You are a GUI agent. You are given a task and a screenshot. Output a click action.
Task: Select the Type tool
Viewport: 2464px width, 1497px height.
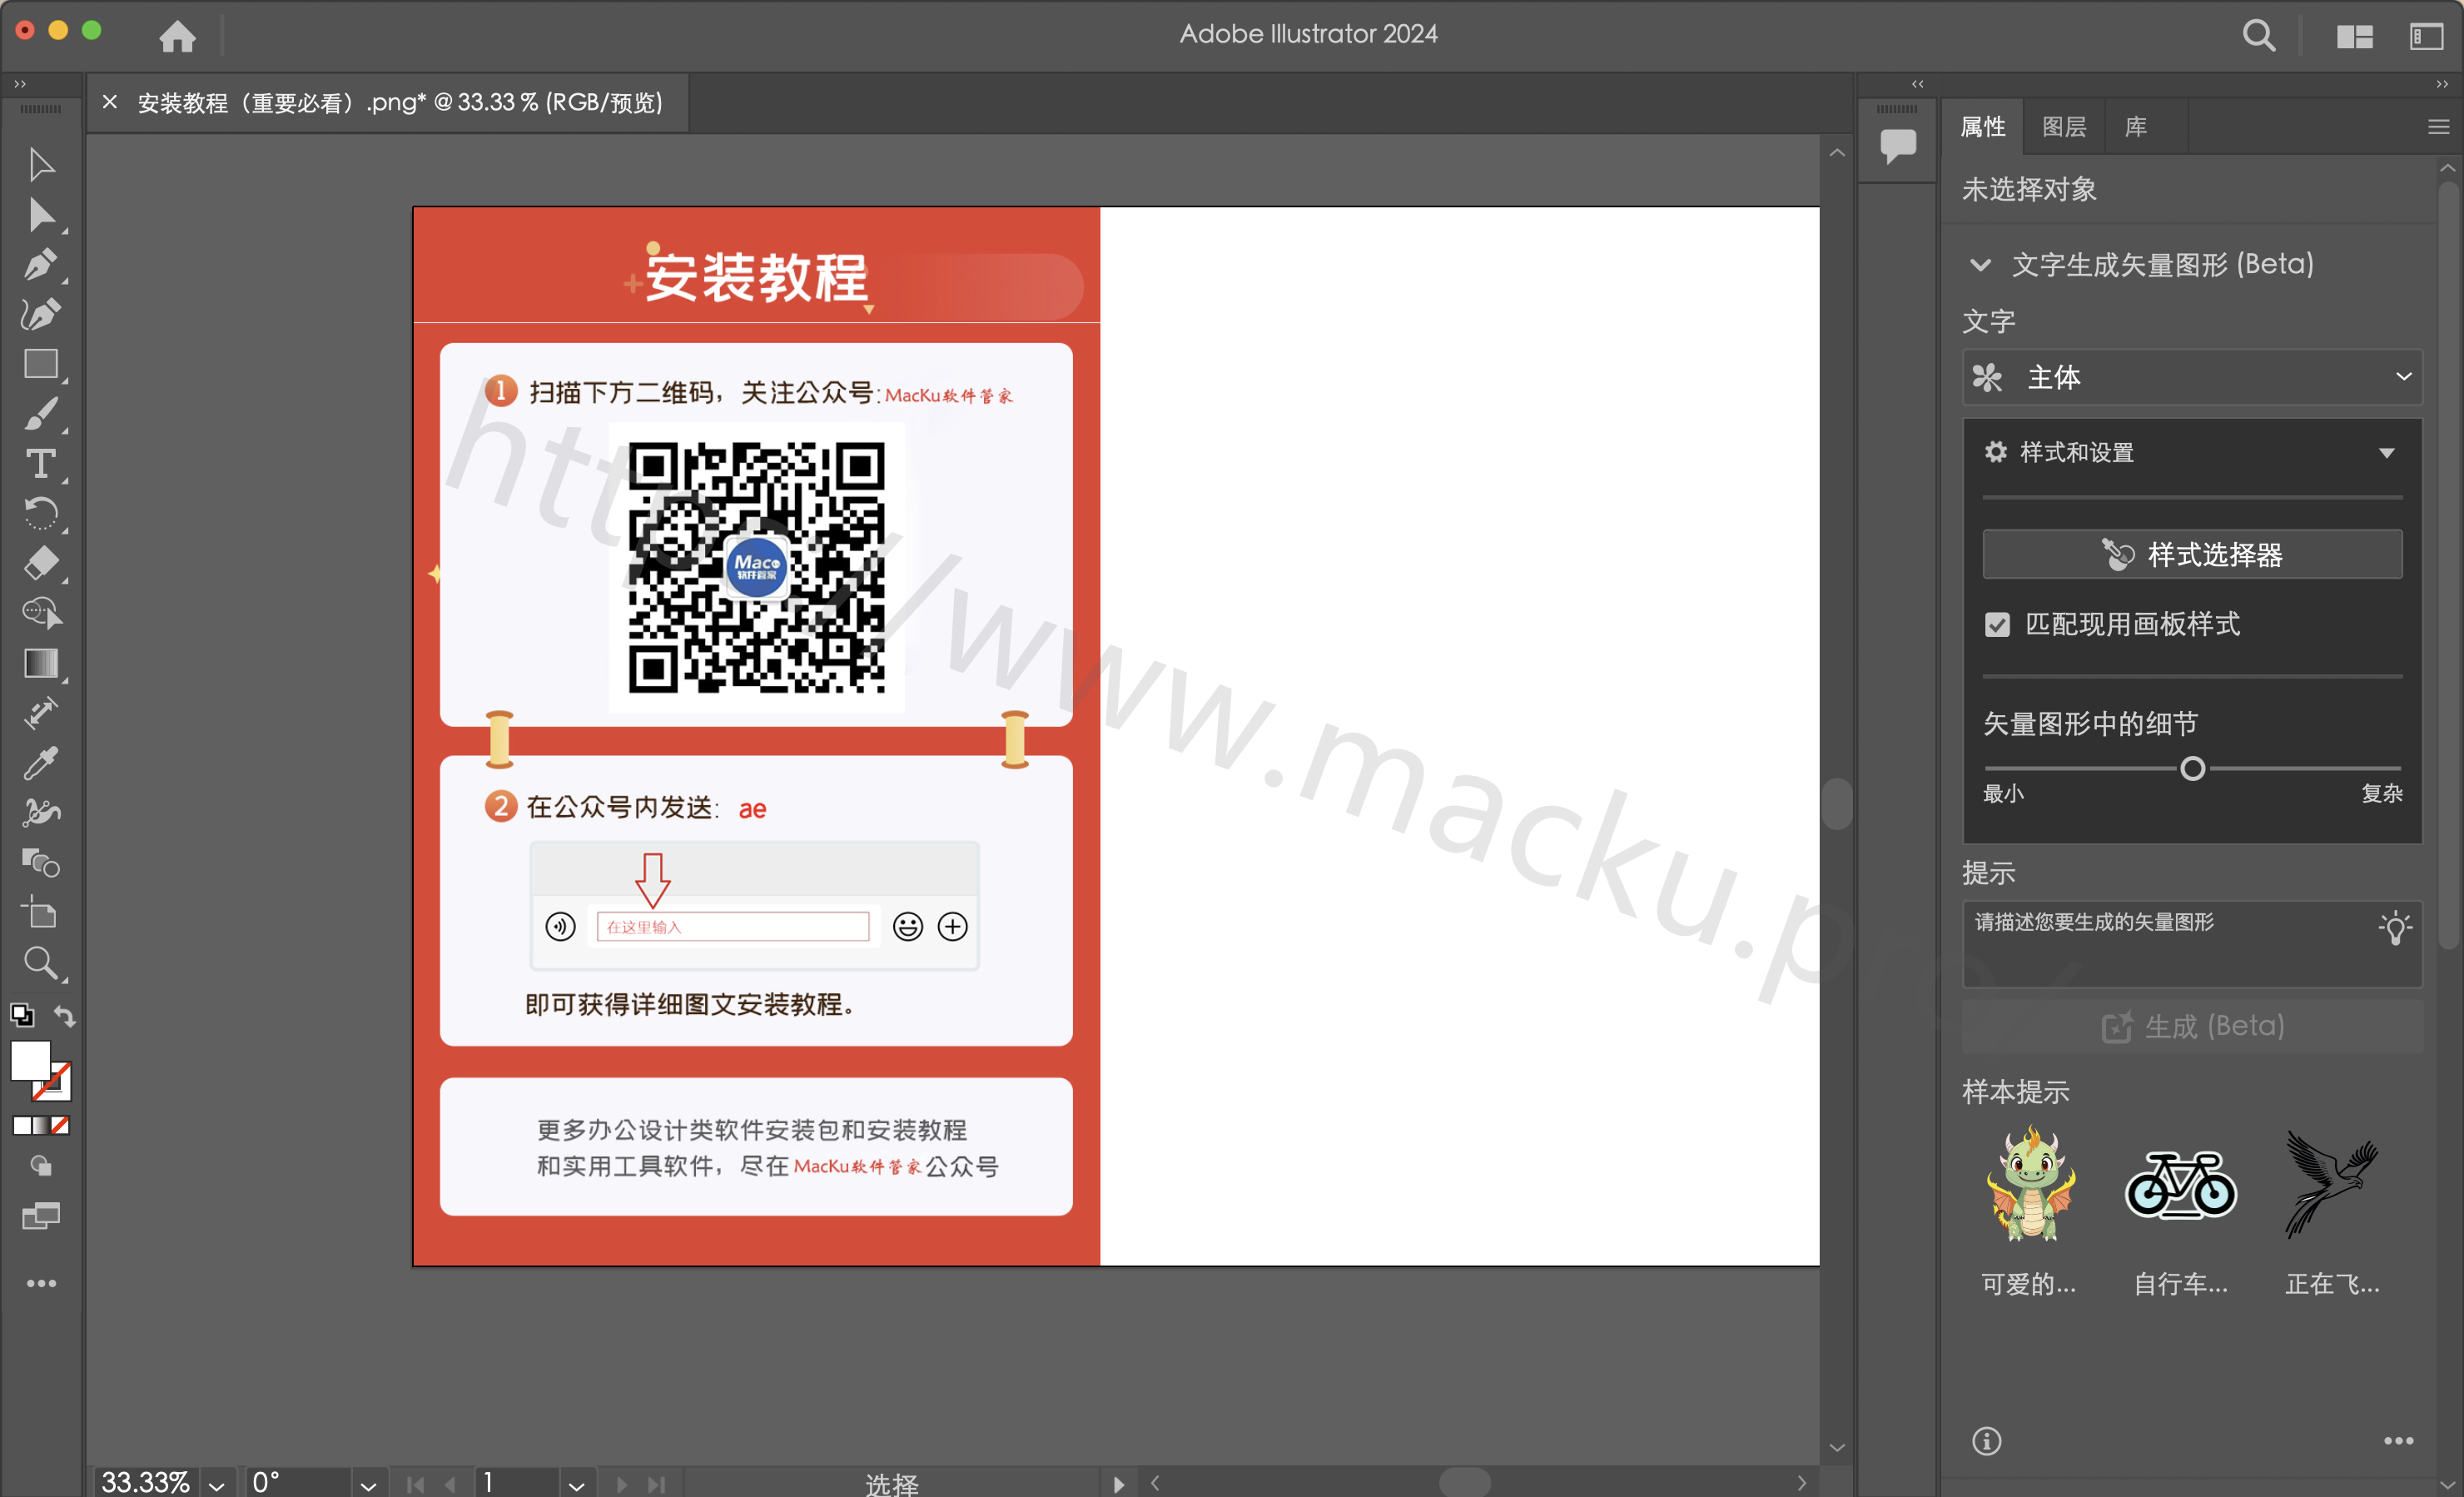(41, 464)
